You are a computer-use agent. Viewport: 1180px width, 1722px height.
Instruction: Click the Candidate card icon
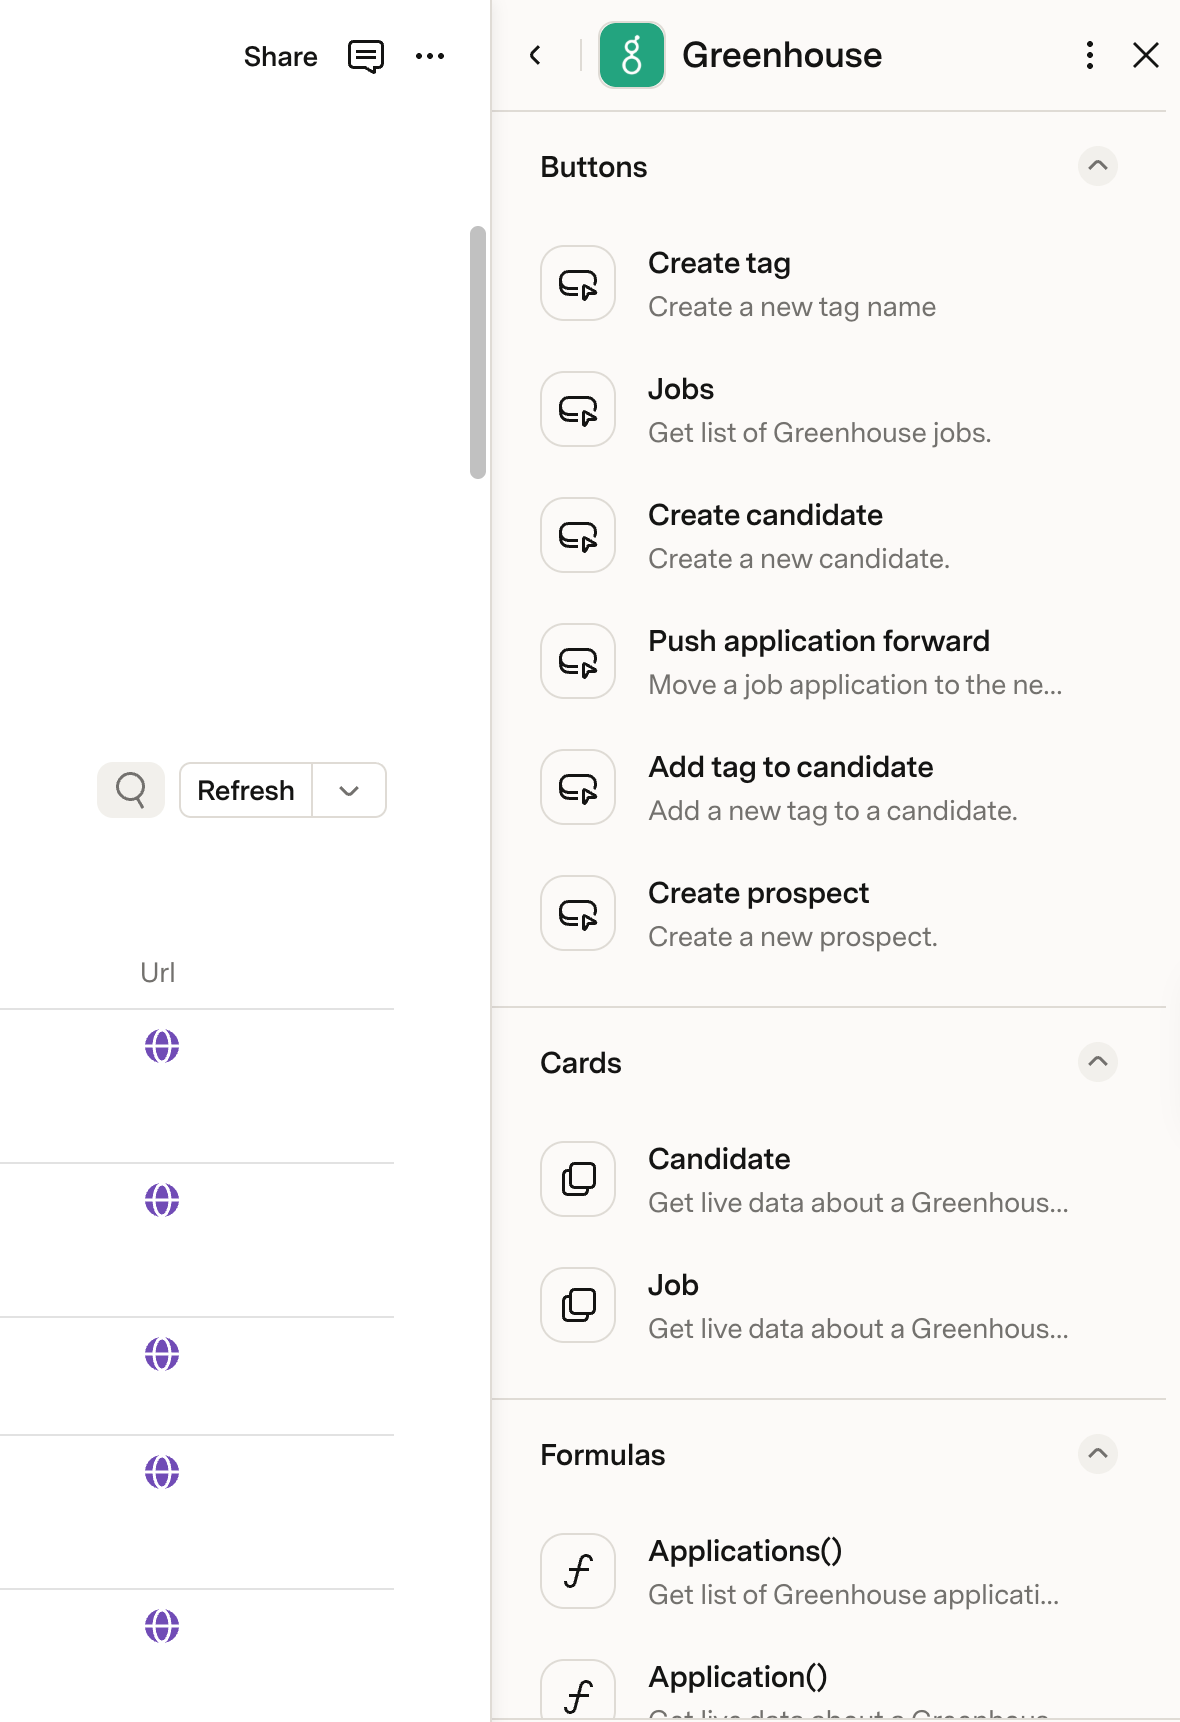pyautogui.click(x=578, y=1179)
